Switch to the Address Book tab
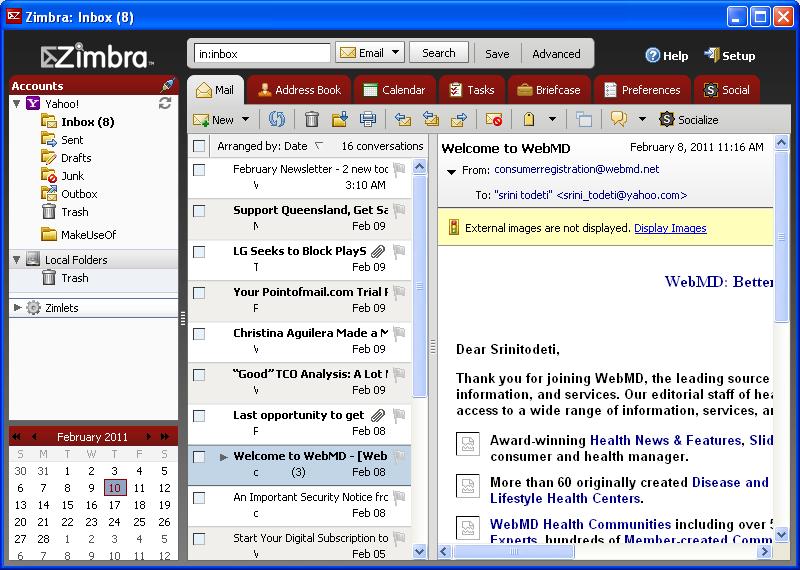 tap(299, 90)
